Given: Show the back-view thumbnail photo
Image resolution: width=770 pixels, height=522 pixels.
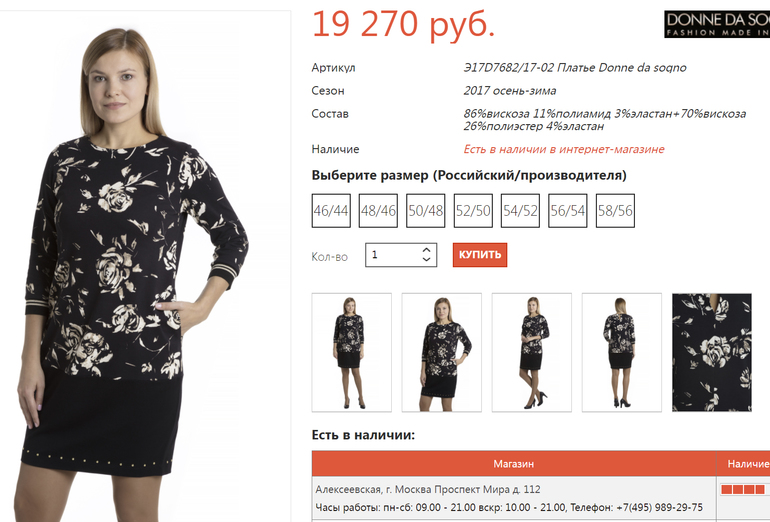Looking at the screenshot, I should (622, 353).
